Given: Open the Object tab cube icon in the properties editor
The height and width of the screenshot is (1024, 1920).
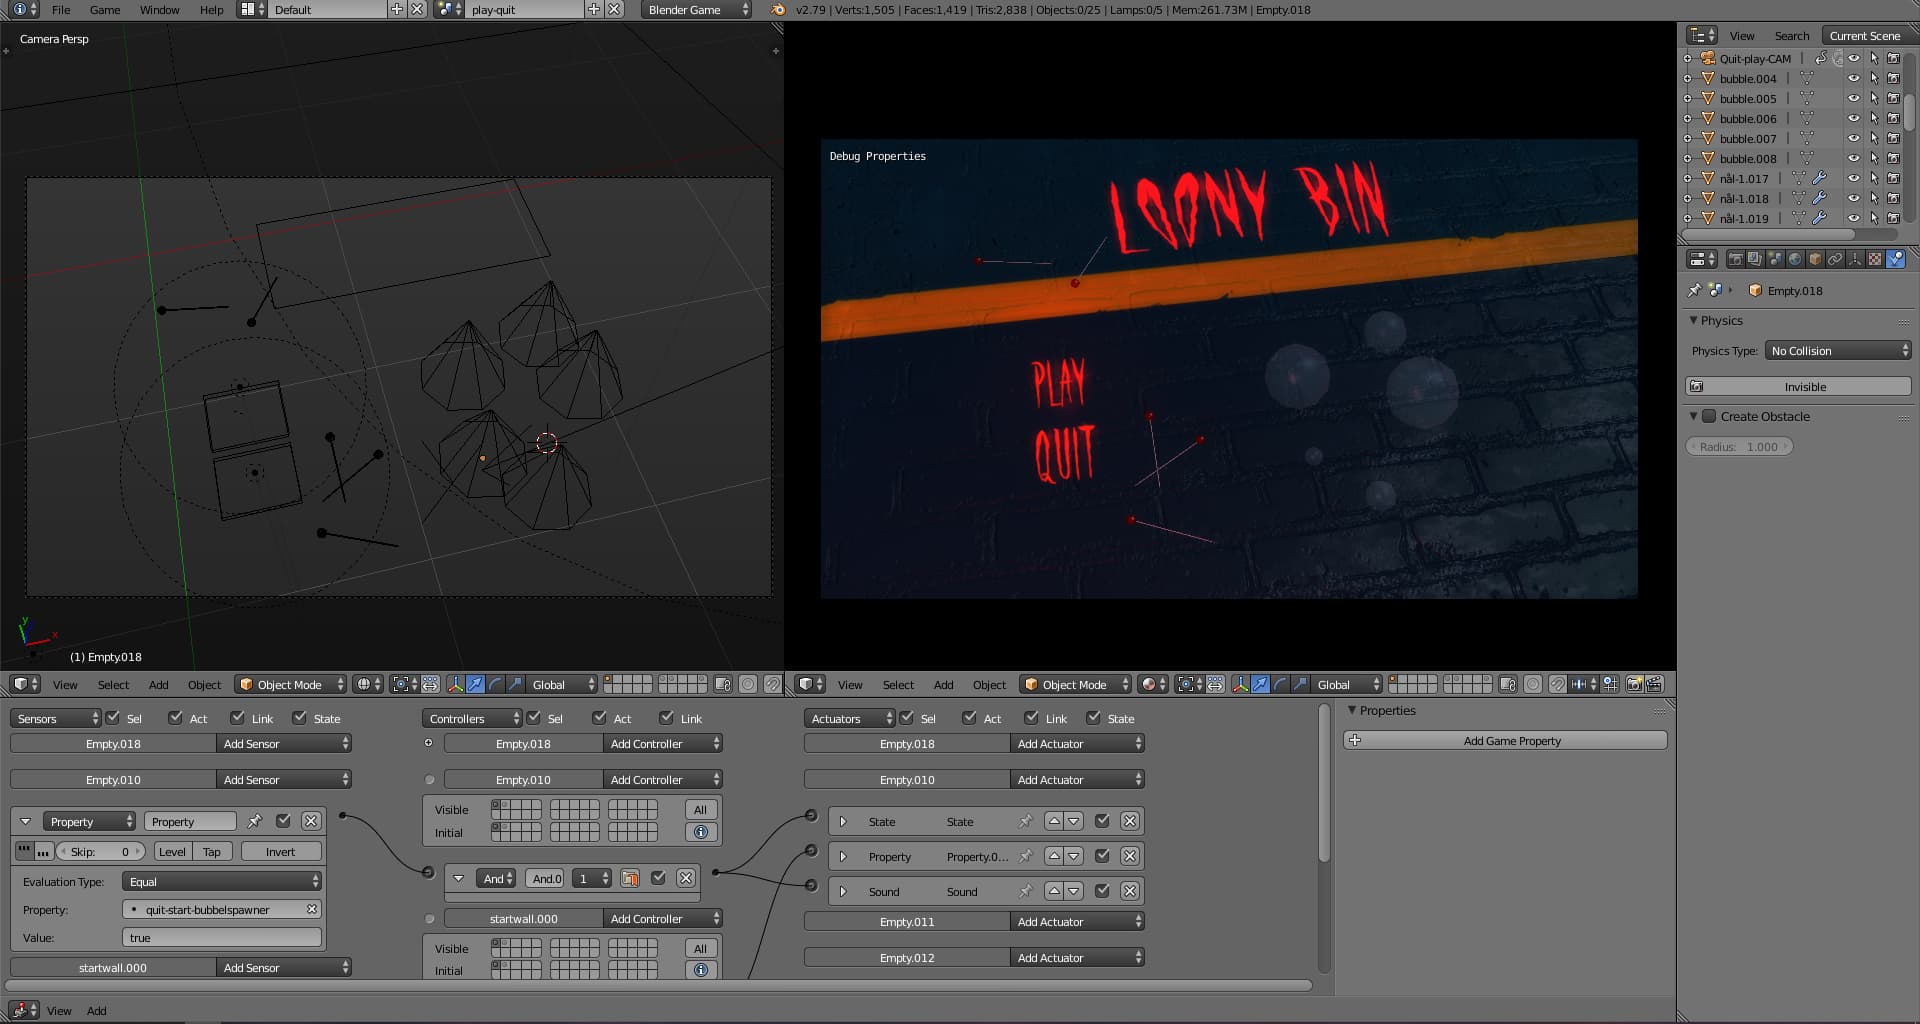Looking at the screenshot, I should click(x=1815, y=259).
